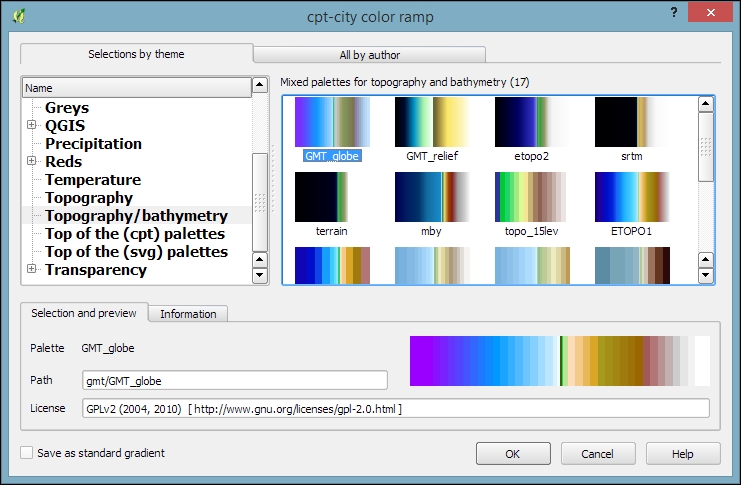741x485 pixels.
Task: Select third-row palette below ETOPO1
Action: coord(632,265)
